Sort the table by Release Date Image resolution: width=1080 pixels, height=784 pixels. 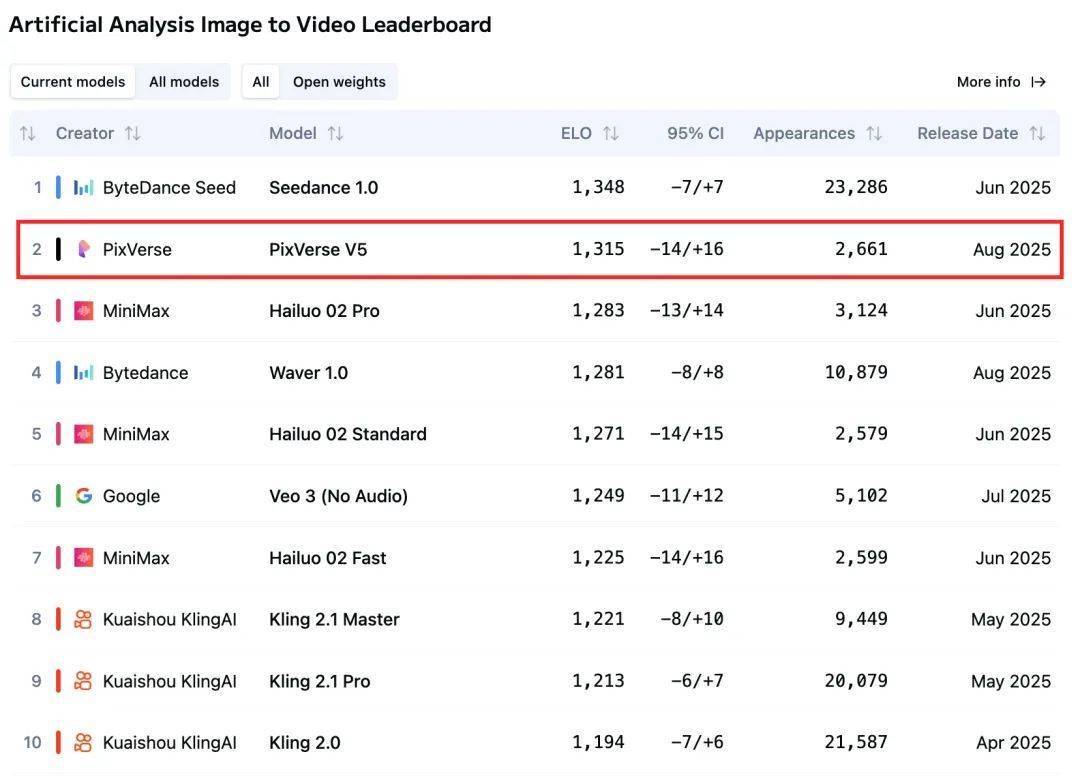[x=980, y=133]
